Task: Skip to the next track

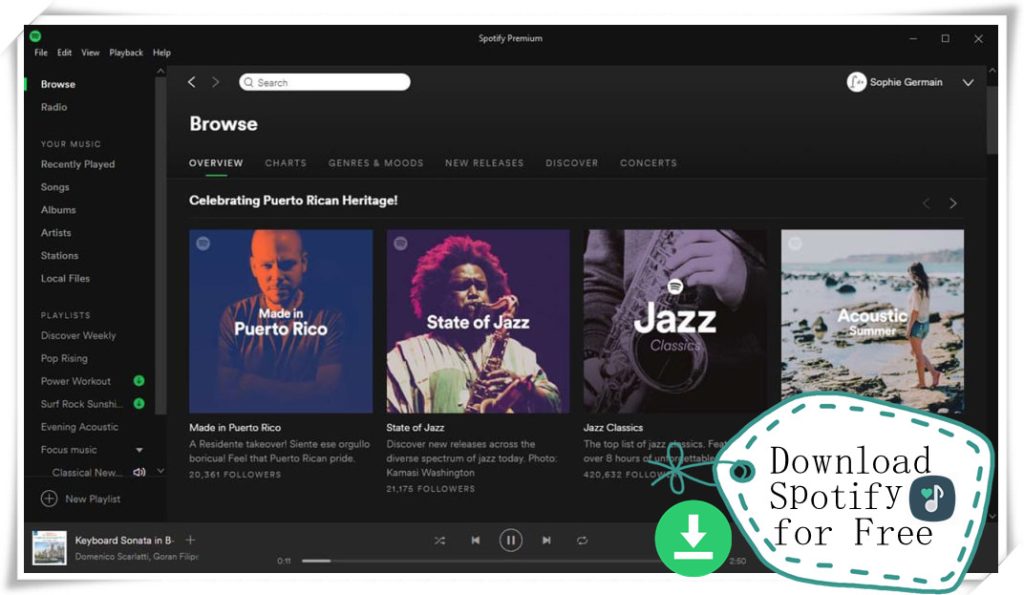Action: [546, 540]
